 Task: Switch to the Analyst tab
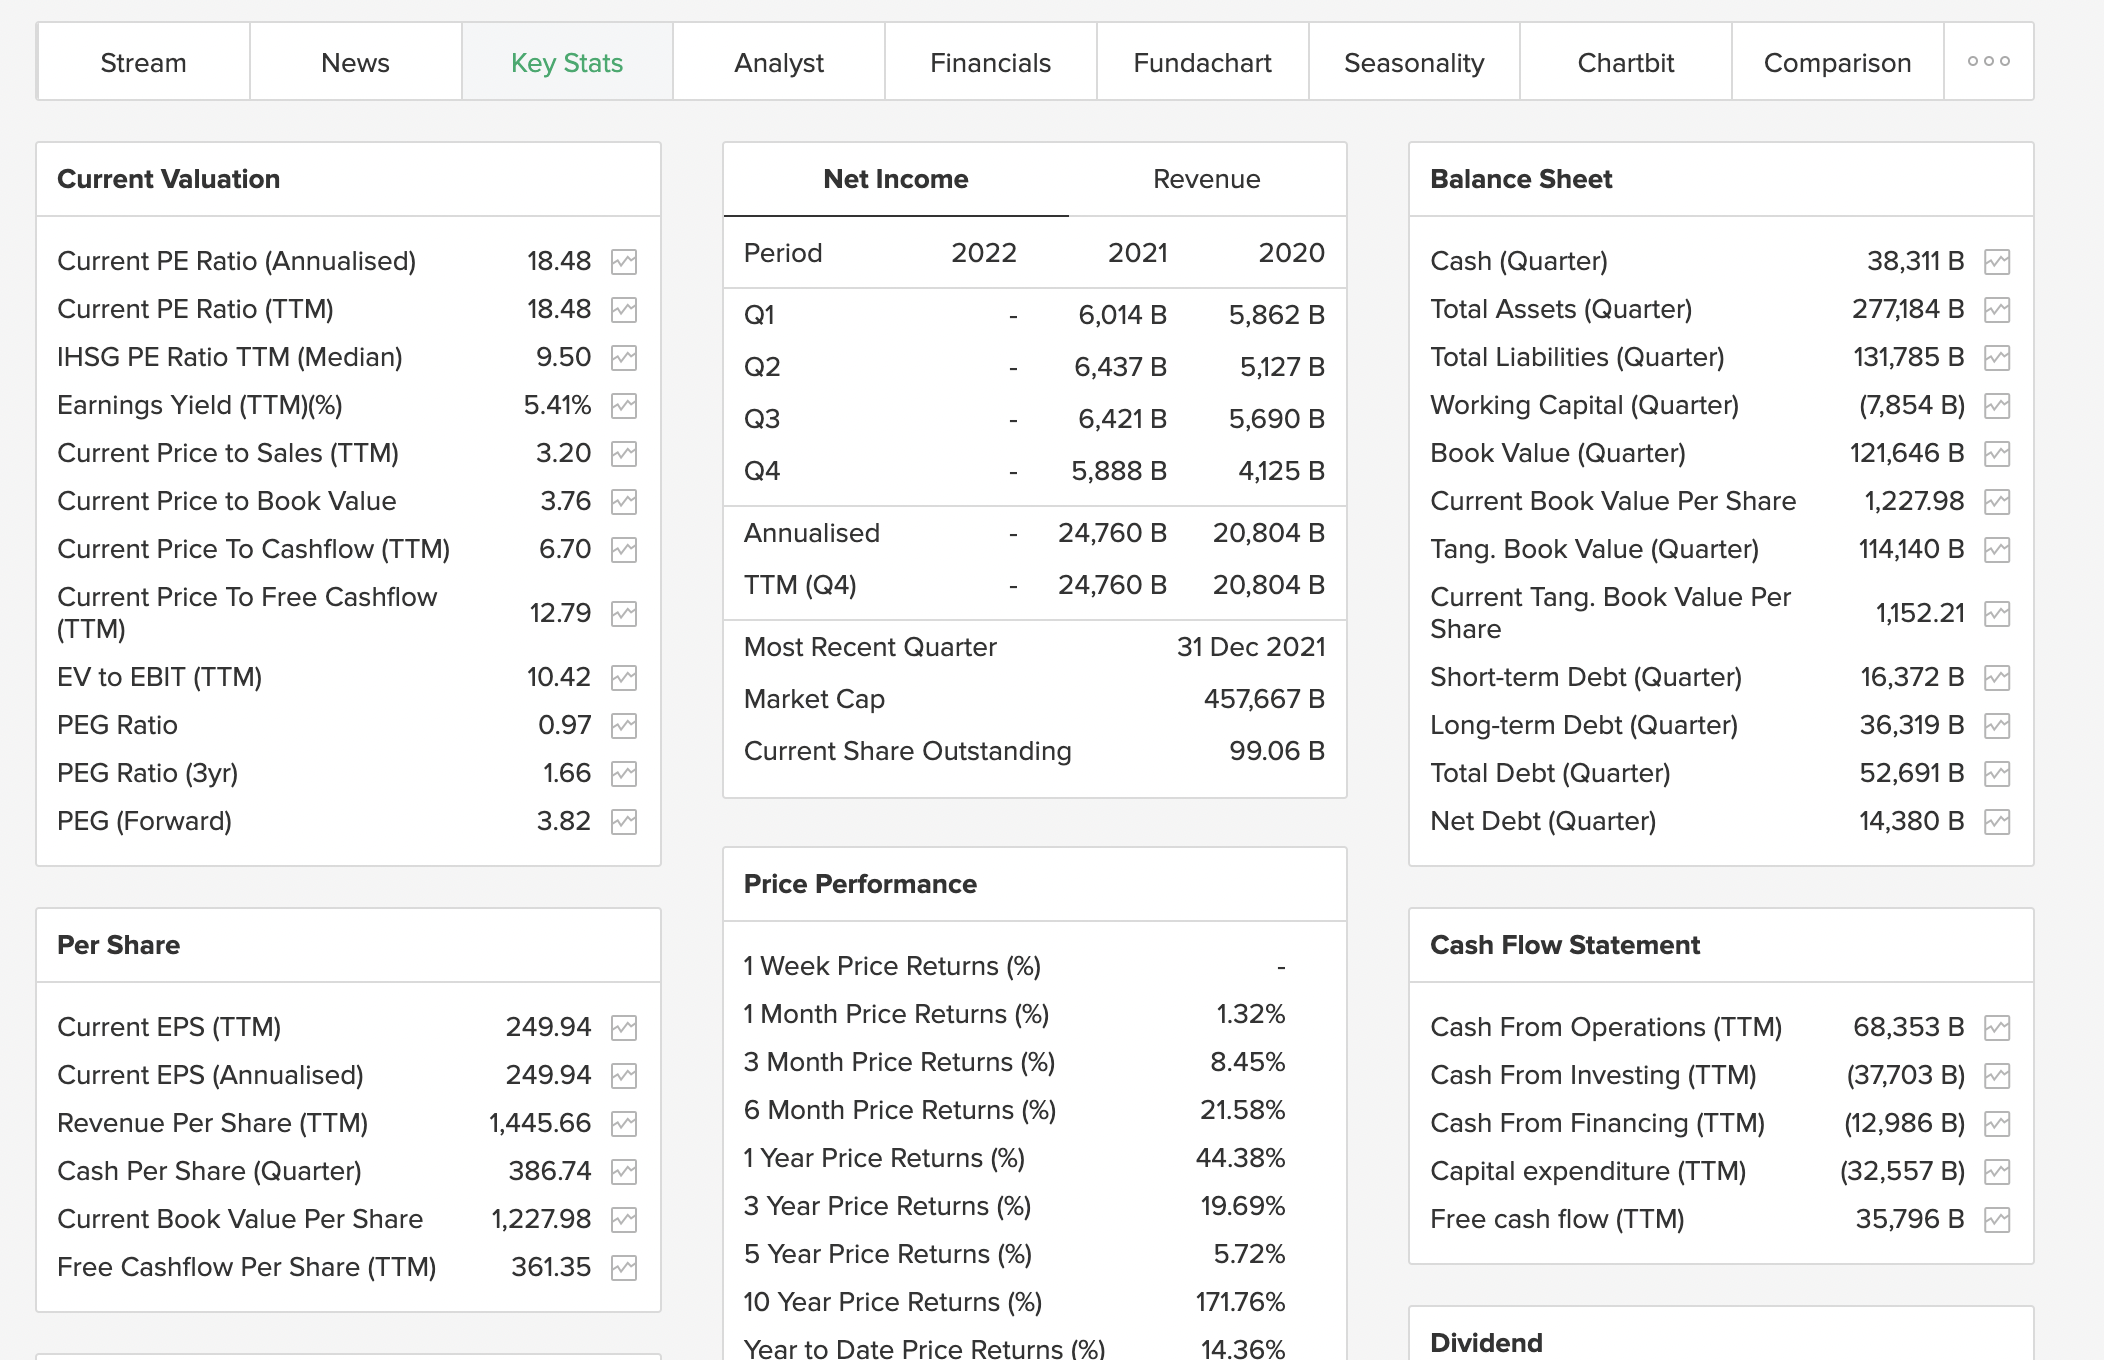[778, 63]
